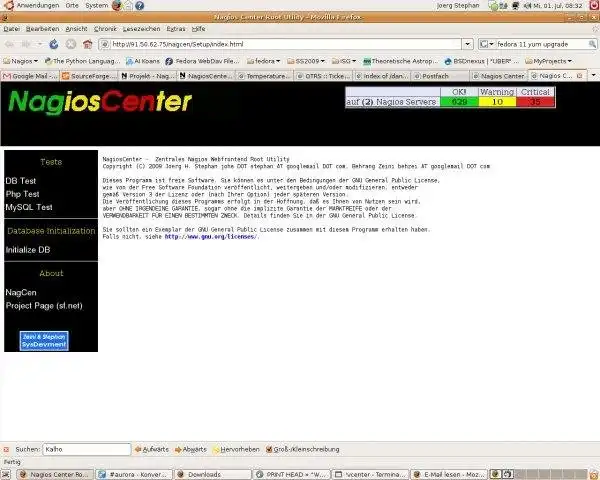Screen dimensions: 600x480
Task: Open the navigation history dropdown arrow
Action: click(39, 44)
